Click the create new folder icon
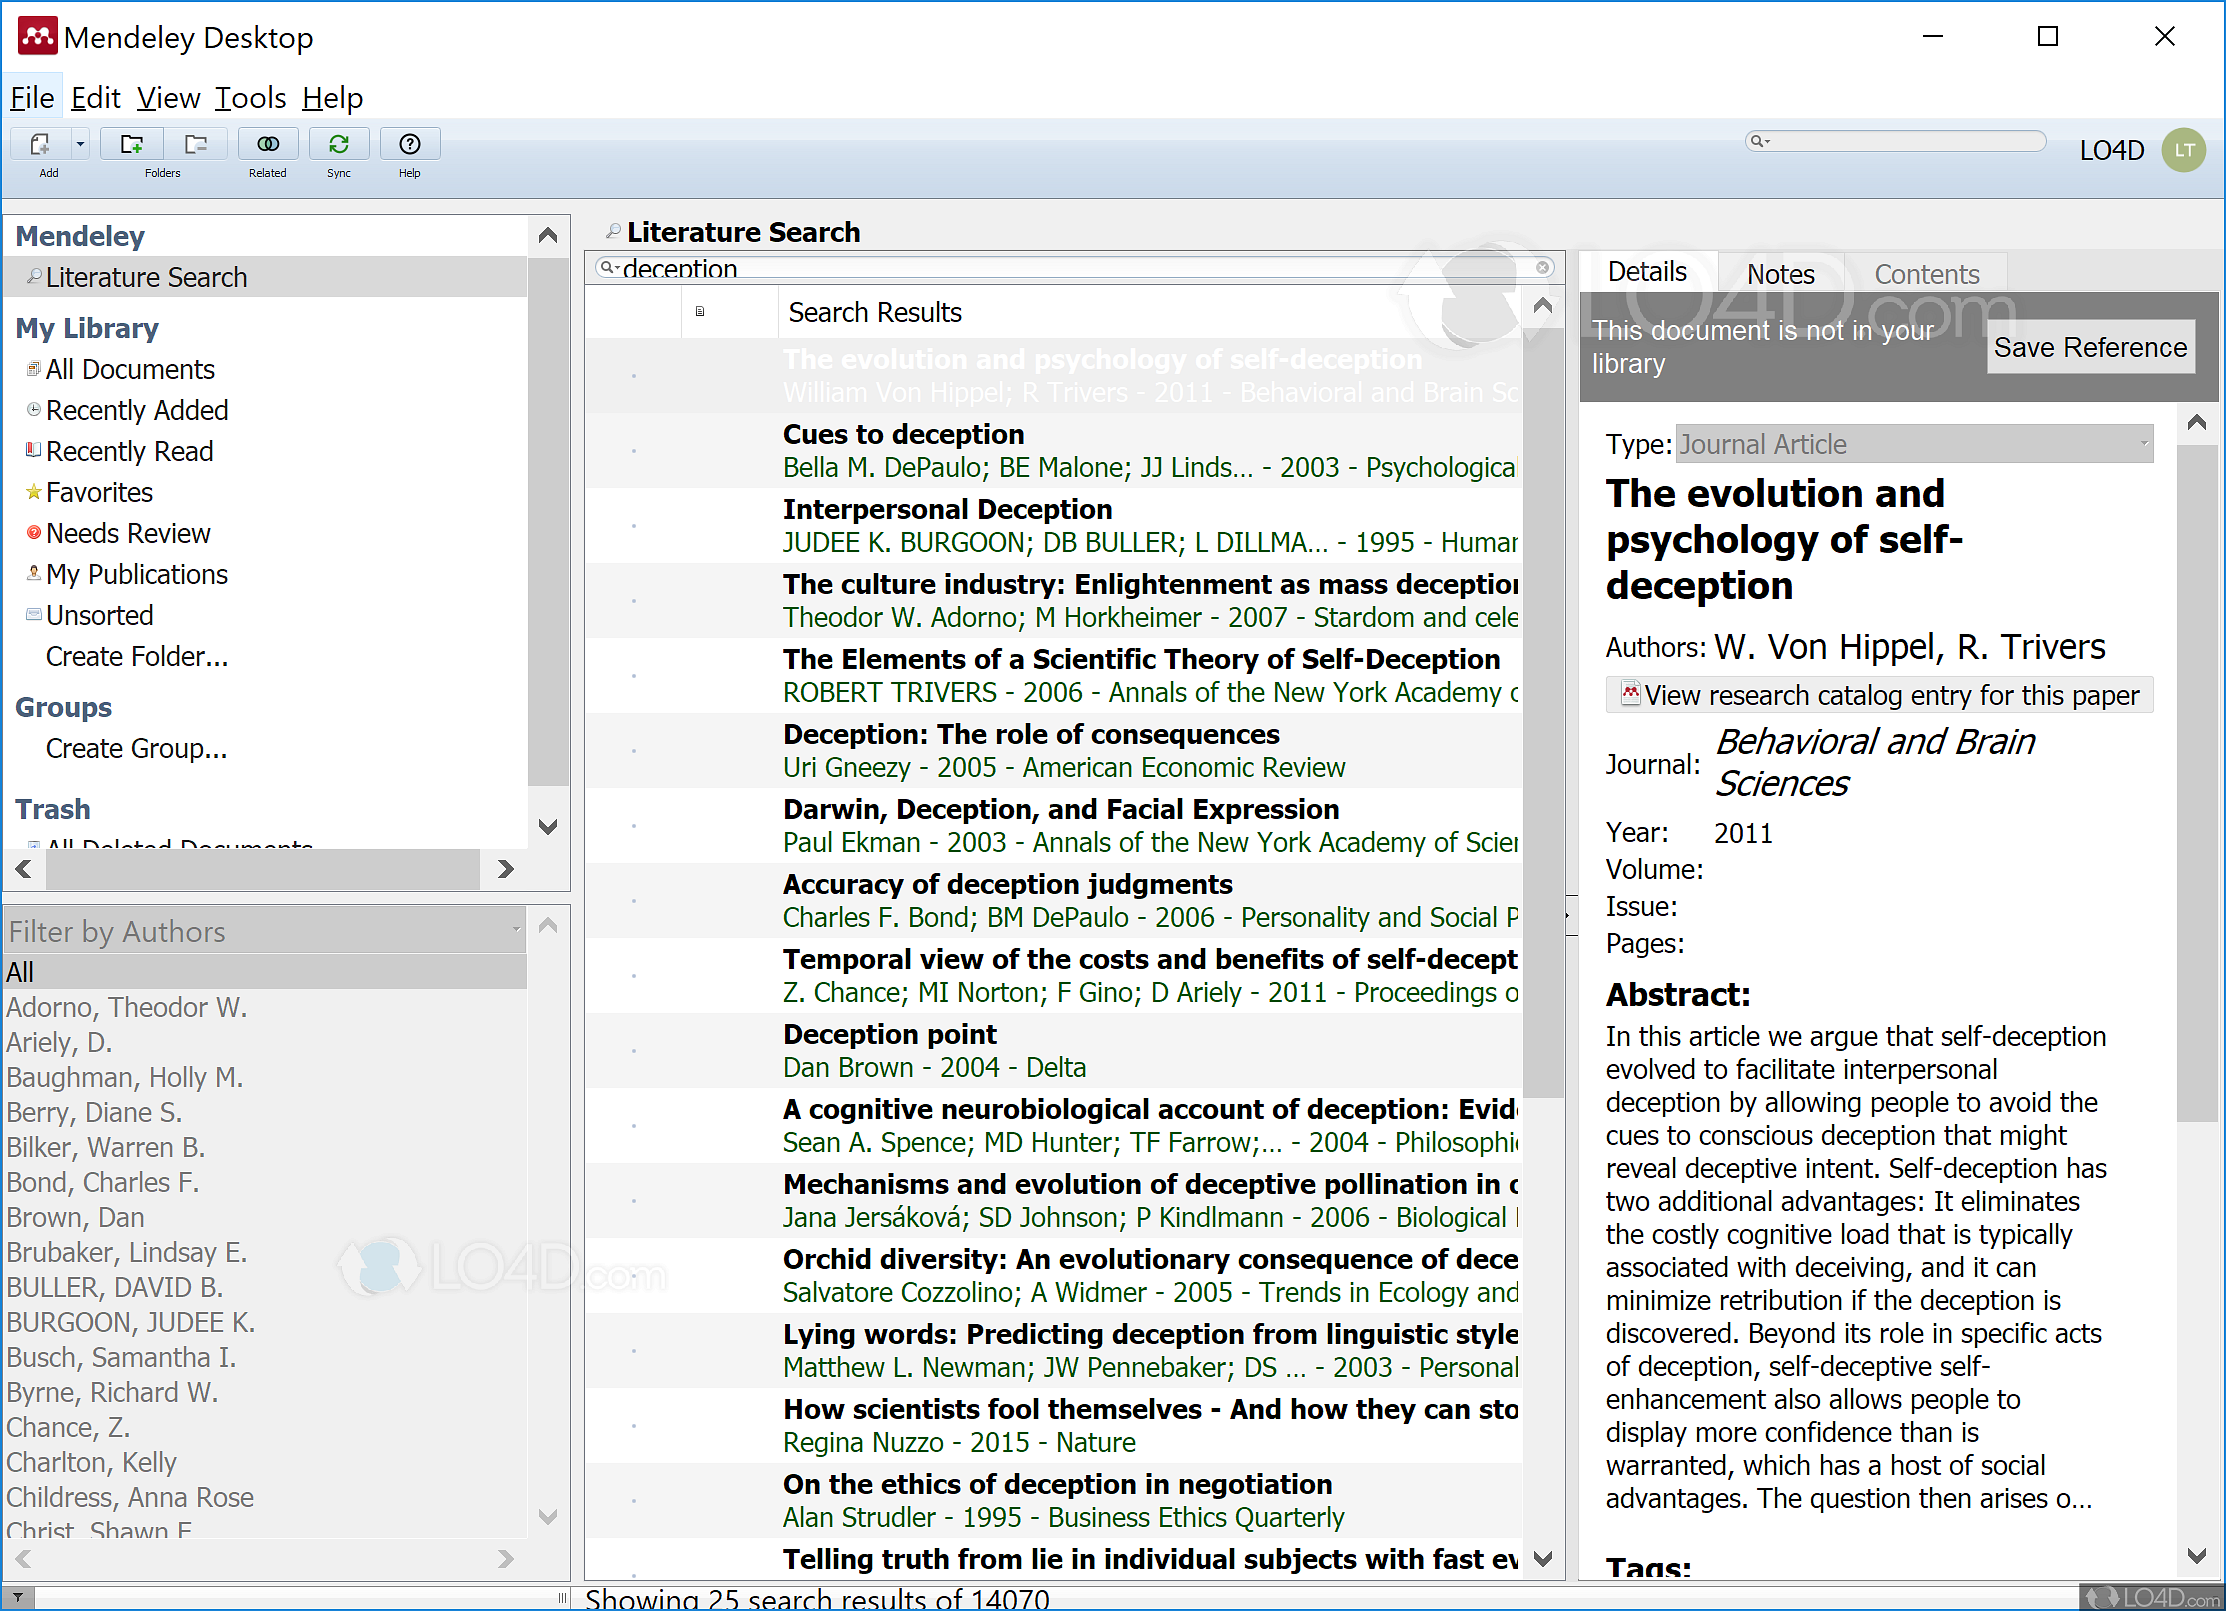This screenshot has height=1611, width=2226. click(131, 145)
